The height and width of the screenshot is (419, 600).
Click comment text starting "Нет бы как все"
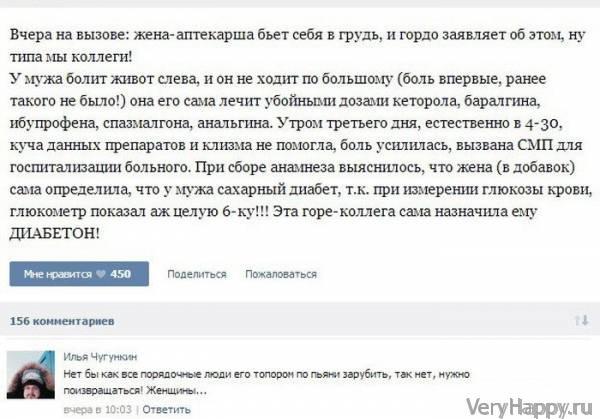(x=266, y=374)
